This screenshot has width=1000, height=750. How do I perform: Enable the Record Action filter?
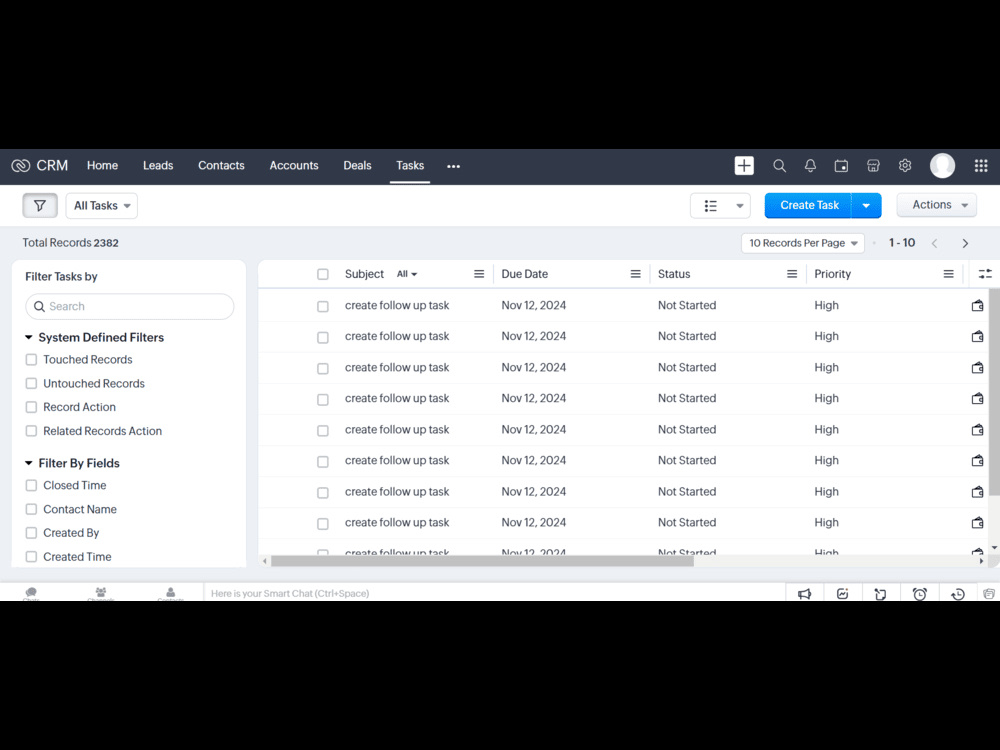31,407
